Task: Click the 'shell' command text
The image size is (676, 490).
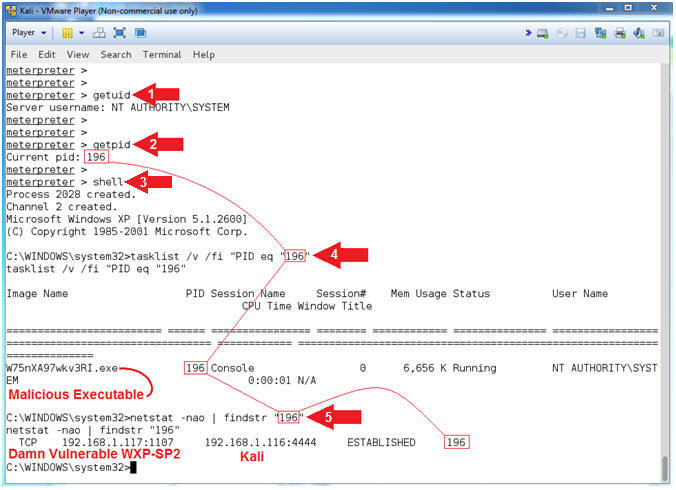Action: (108, 182)
